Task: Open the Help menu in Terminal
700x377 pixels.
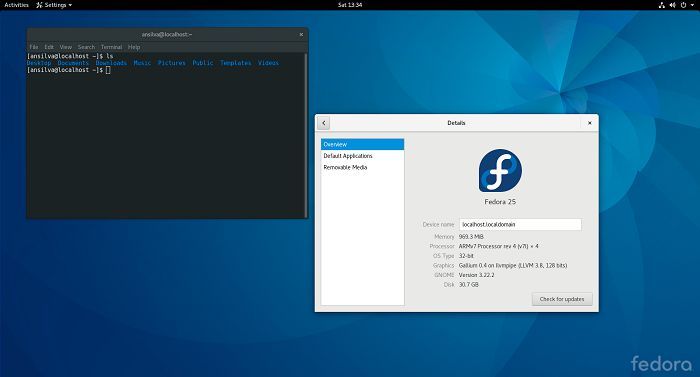Action: click(134, 47)
